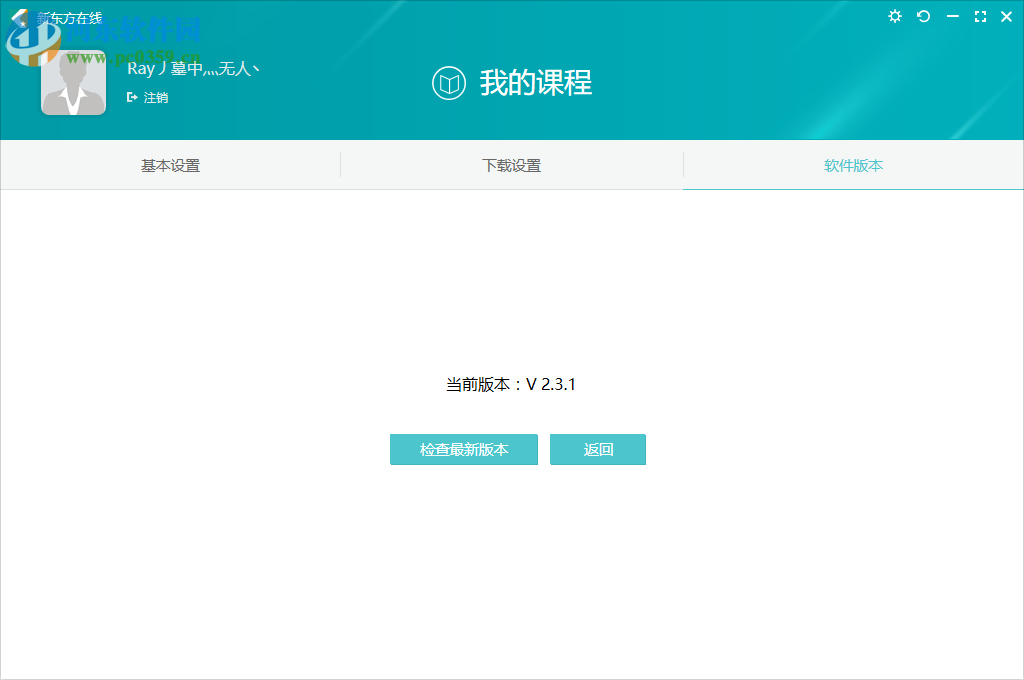
Task: Switch to the 基本设置 tab
Action: click(x=170, y=165)
